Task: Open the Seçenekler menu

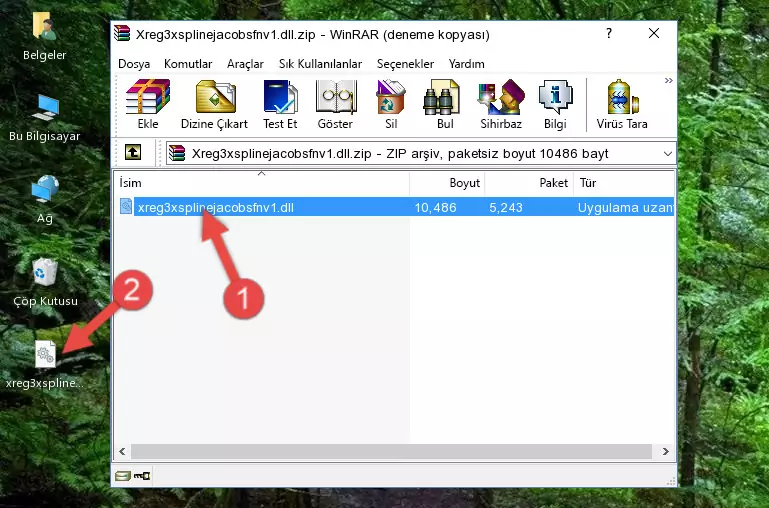Action: pyautogui.click(x=405, y=64)
